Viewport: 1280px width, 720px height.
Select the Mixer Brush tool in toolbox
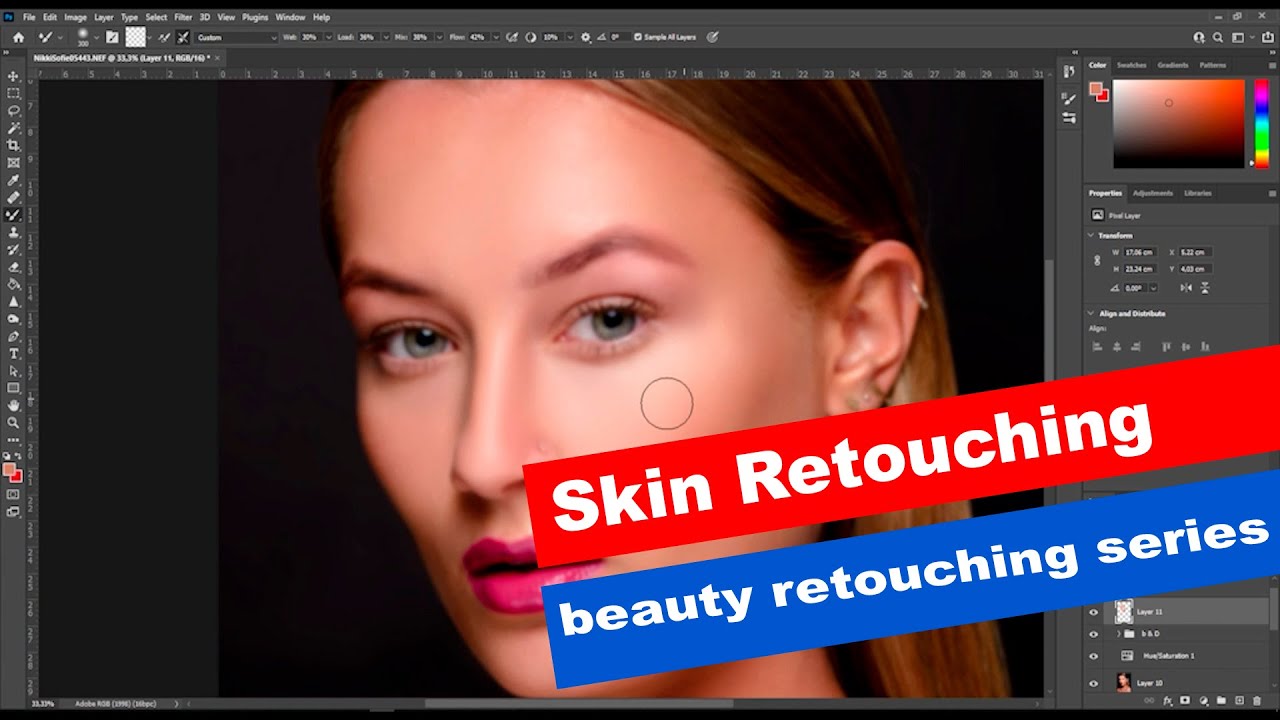tap(14, 214)
